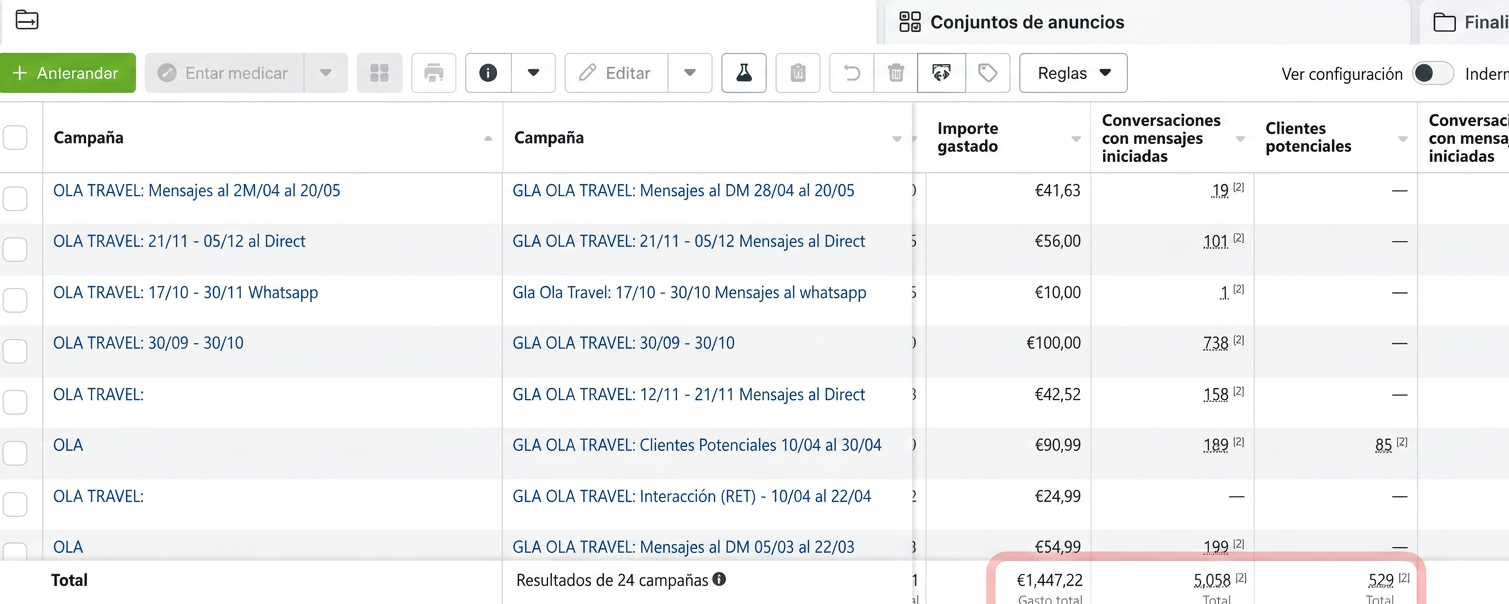Viewport: 1509px width, 604px height.
Task: Click the 529 total leads value
Action: click(1381, 580)
